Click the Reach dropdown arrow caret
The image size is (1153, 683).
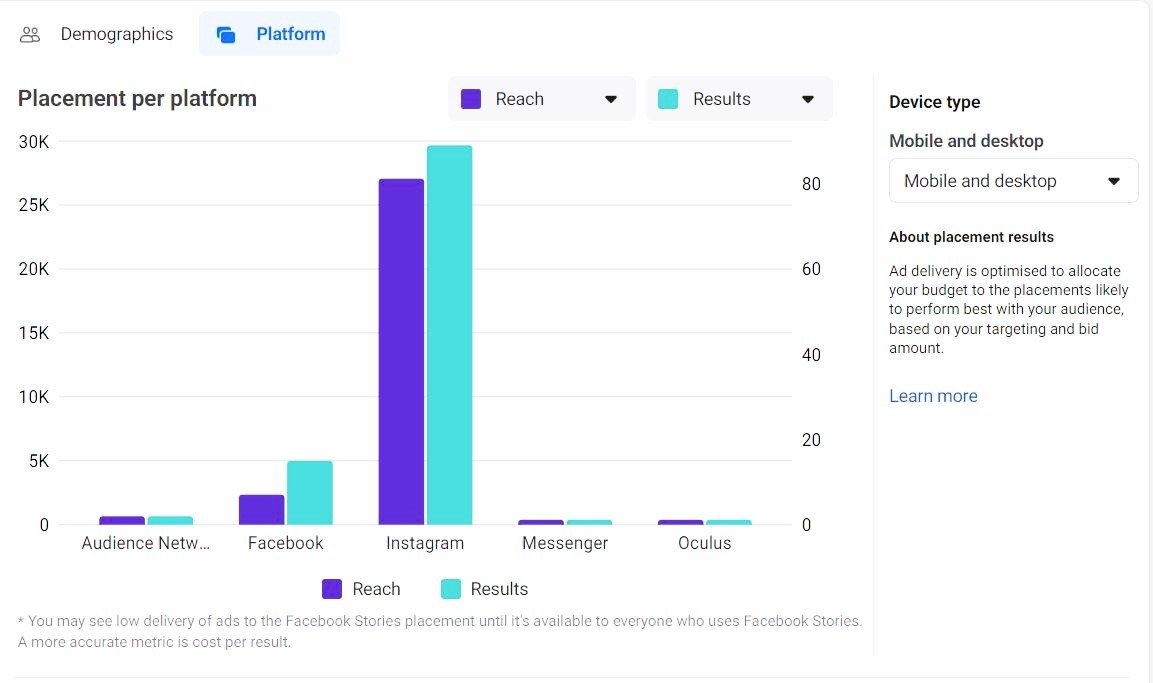pos(611,99)
